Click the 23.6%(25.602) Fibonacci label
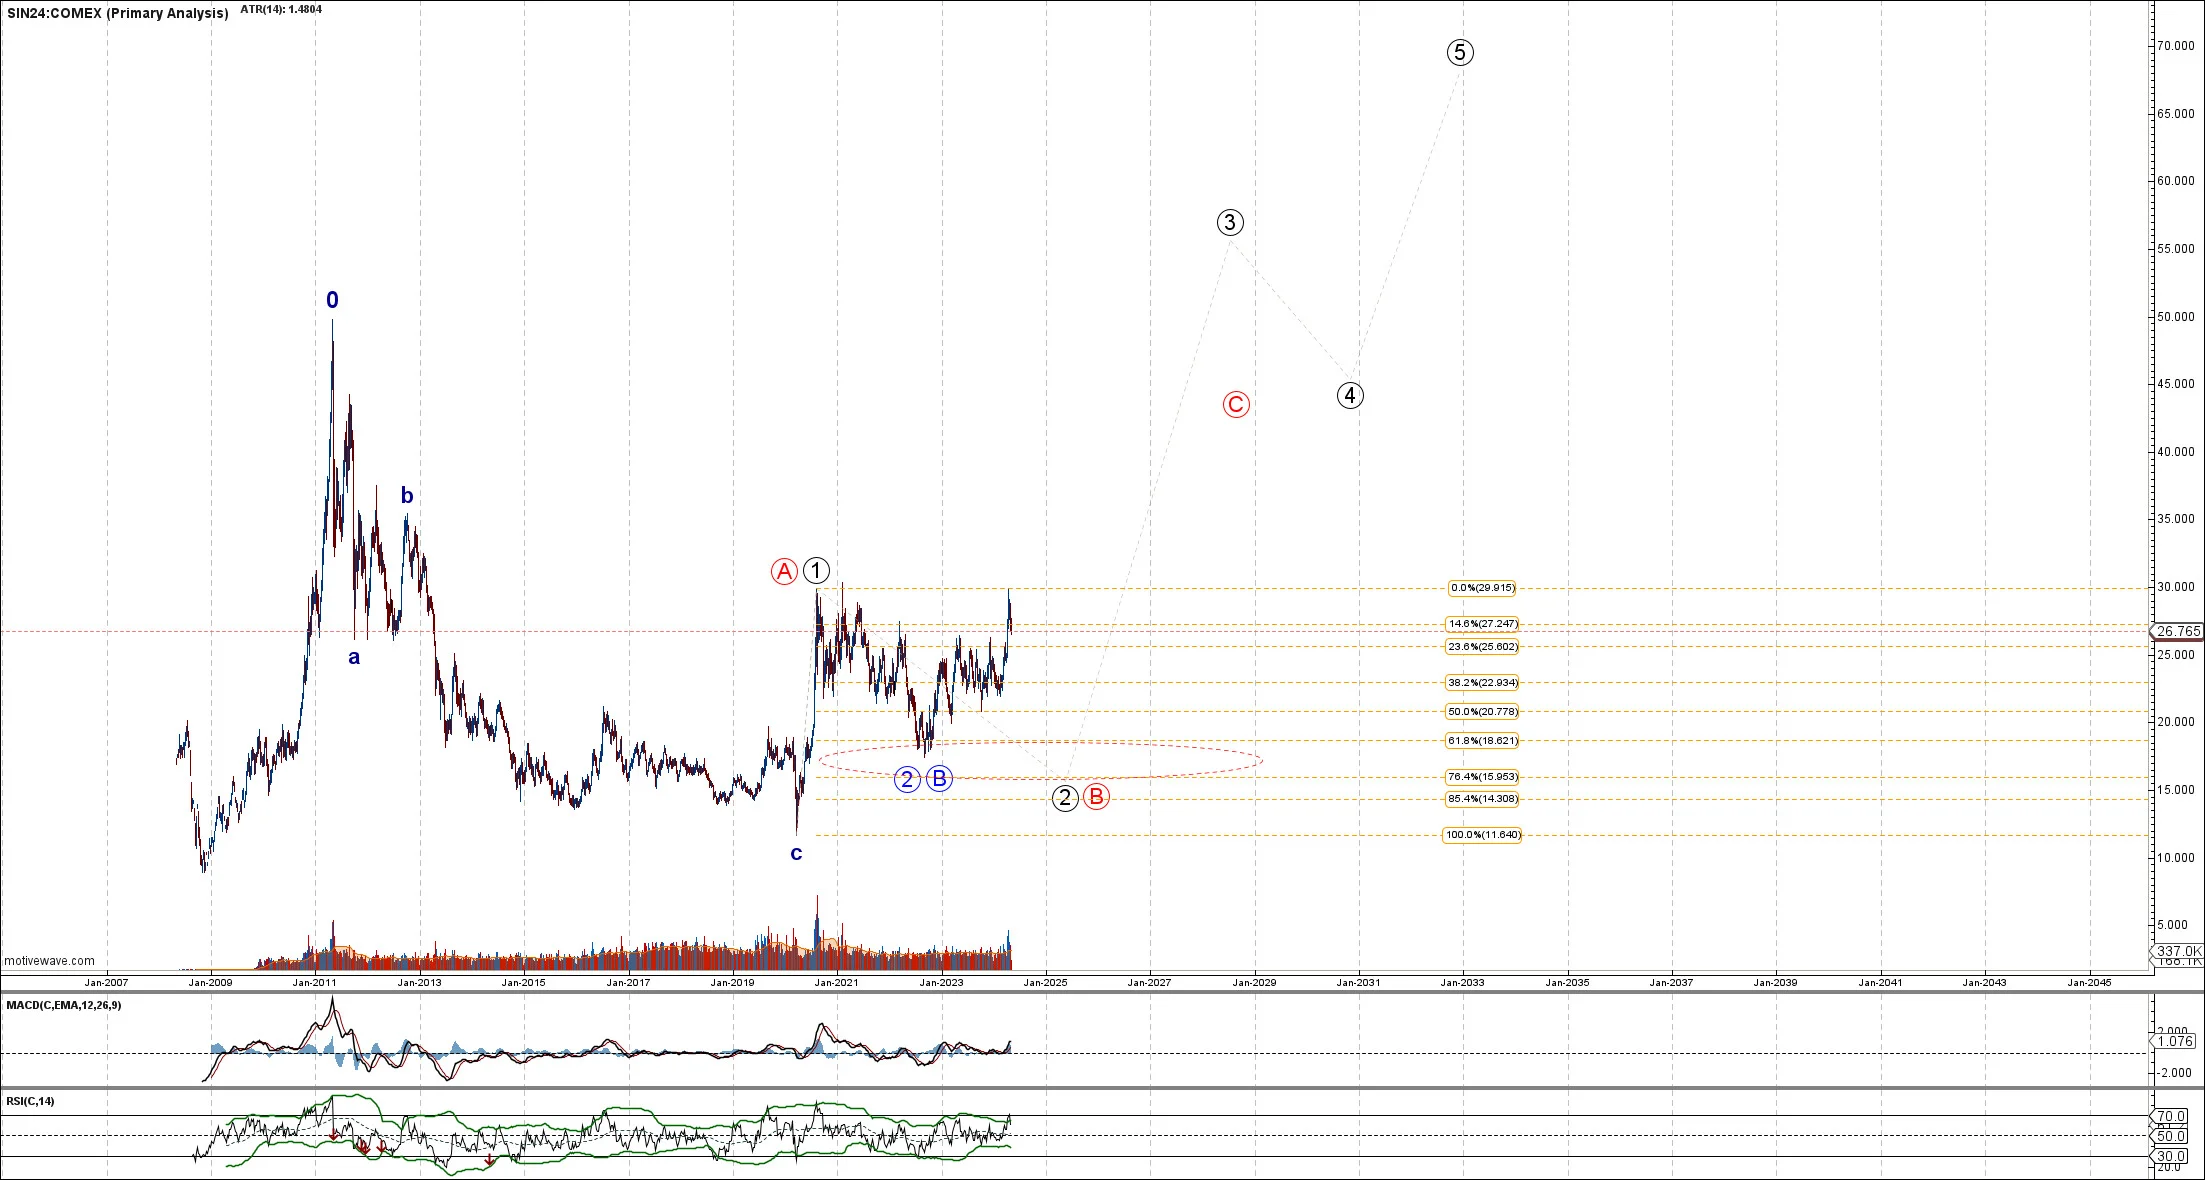Screen dimensions: 2205x1180 [1482, 647]
